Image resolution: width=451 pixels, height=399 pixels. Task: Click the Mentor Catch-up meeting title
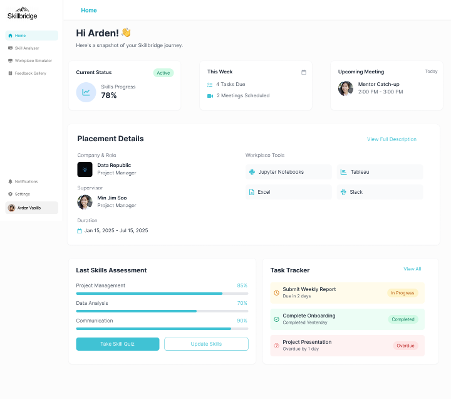pyautogui.click(x=379, y=84)
